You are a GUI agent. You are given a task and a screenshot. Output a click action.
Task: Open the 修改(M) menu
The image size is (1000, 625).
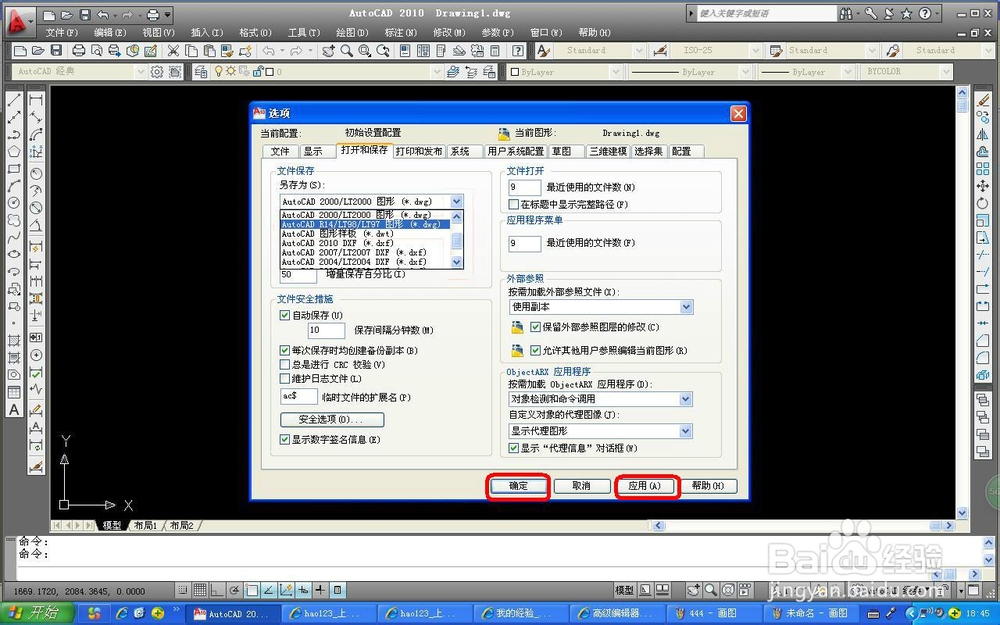coord(450,32)
